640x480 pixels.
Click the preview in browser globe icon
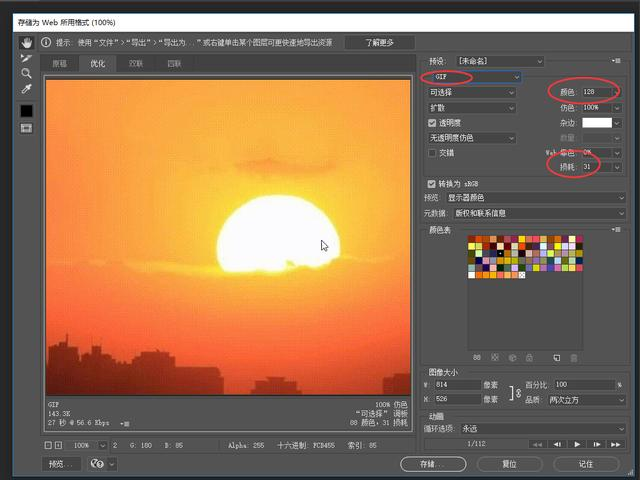(97, 464)
